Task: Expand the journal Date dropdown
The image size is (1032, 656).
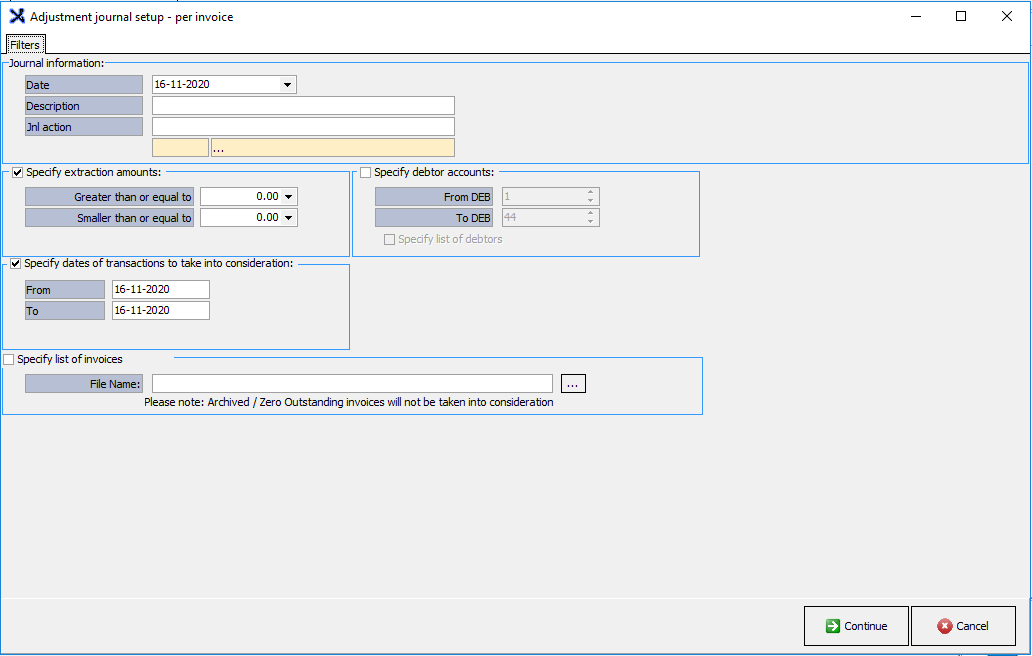Action: [x=288, y=85]
